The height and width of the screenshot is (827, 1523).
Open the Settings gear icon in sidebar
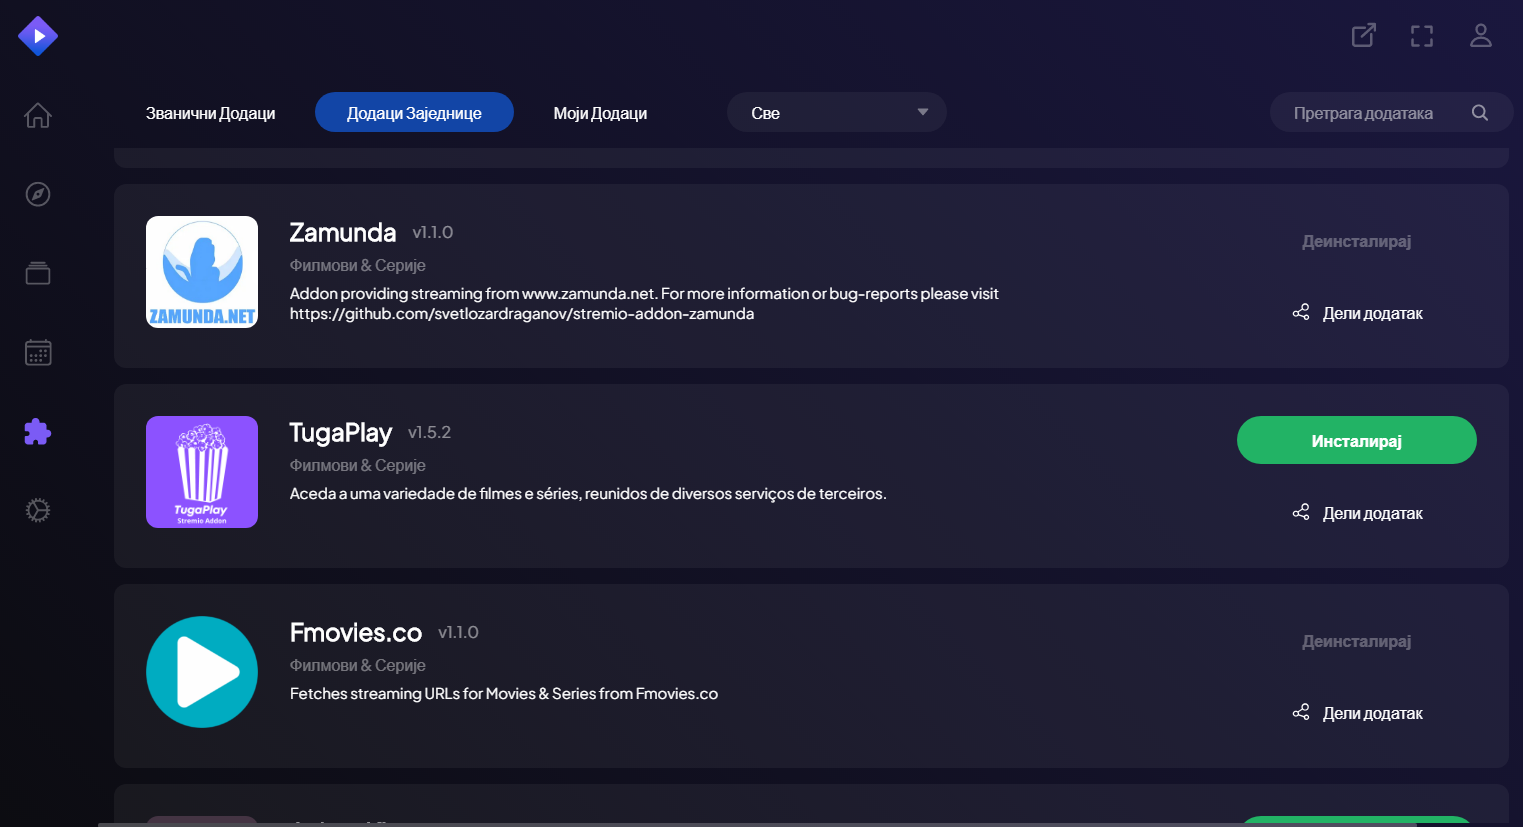pyautogui.click(x=38, y=510)
